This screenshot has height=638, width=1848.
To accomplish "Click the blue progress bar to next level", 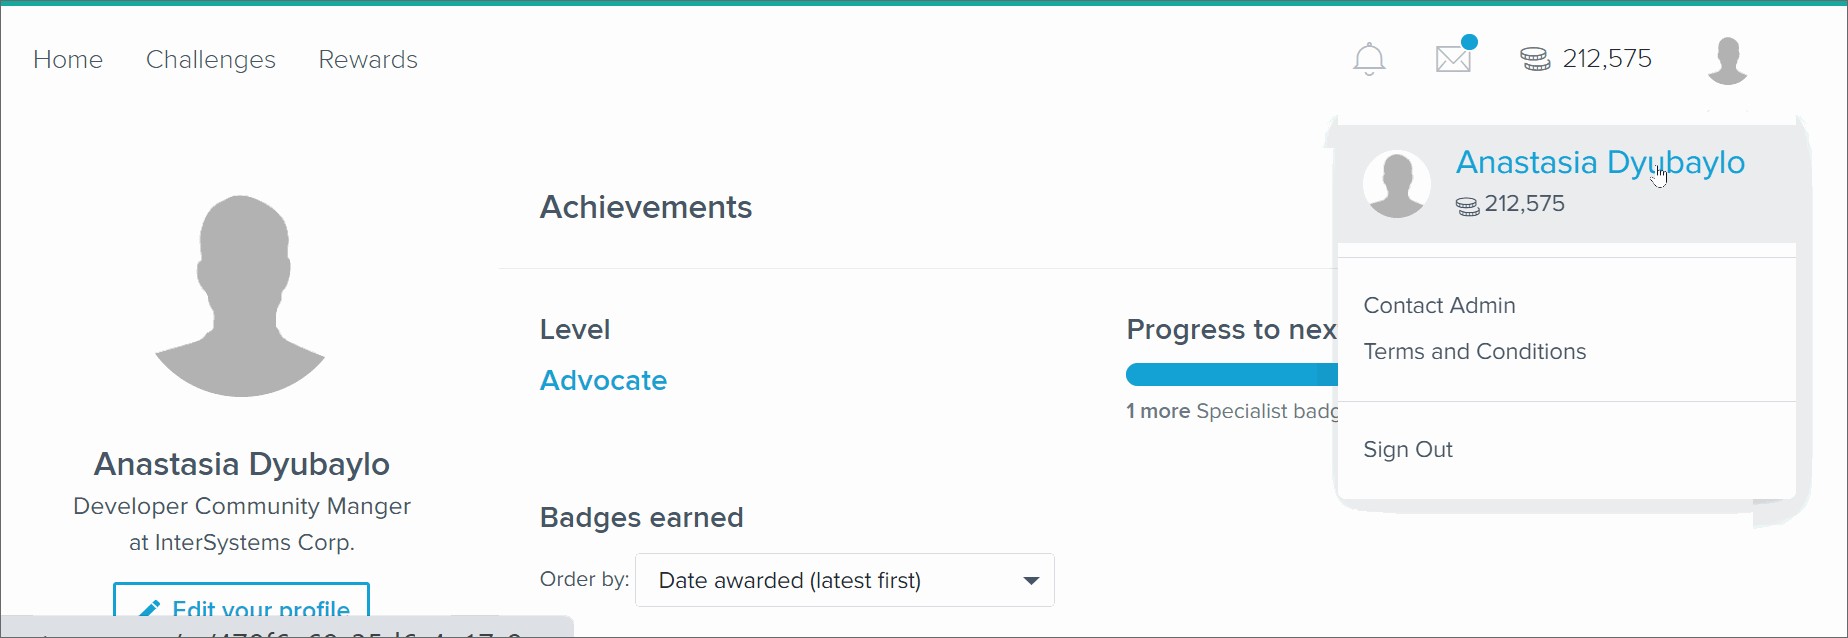I will 1231,375.
